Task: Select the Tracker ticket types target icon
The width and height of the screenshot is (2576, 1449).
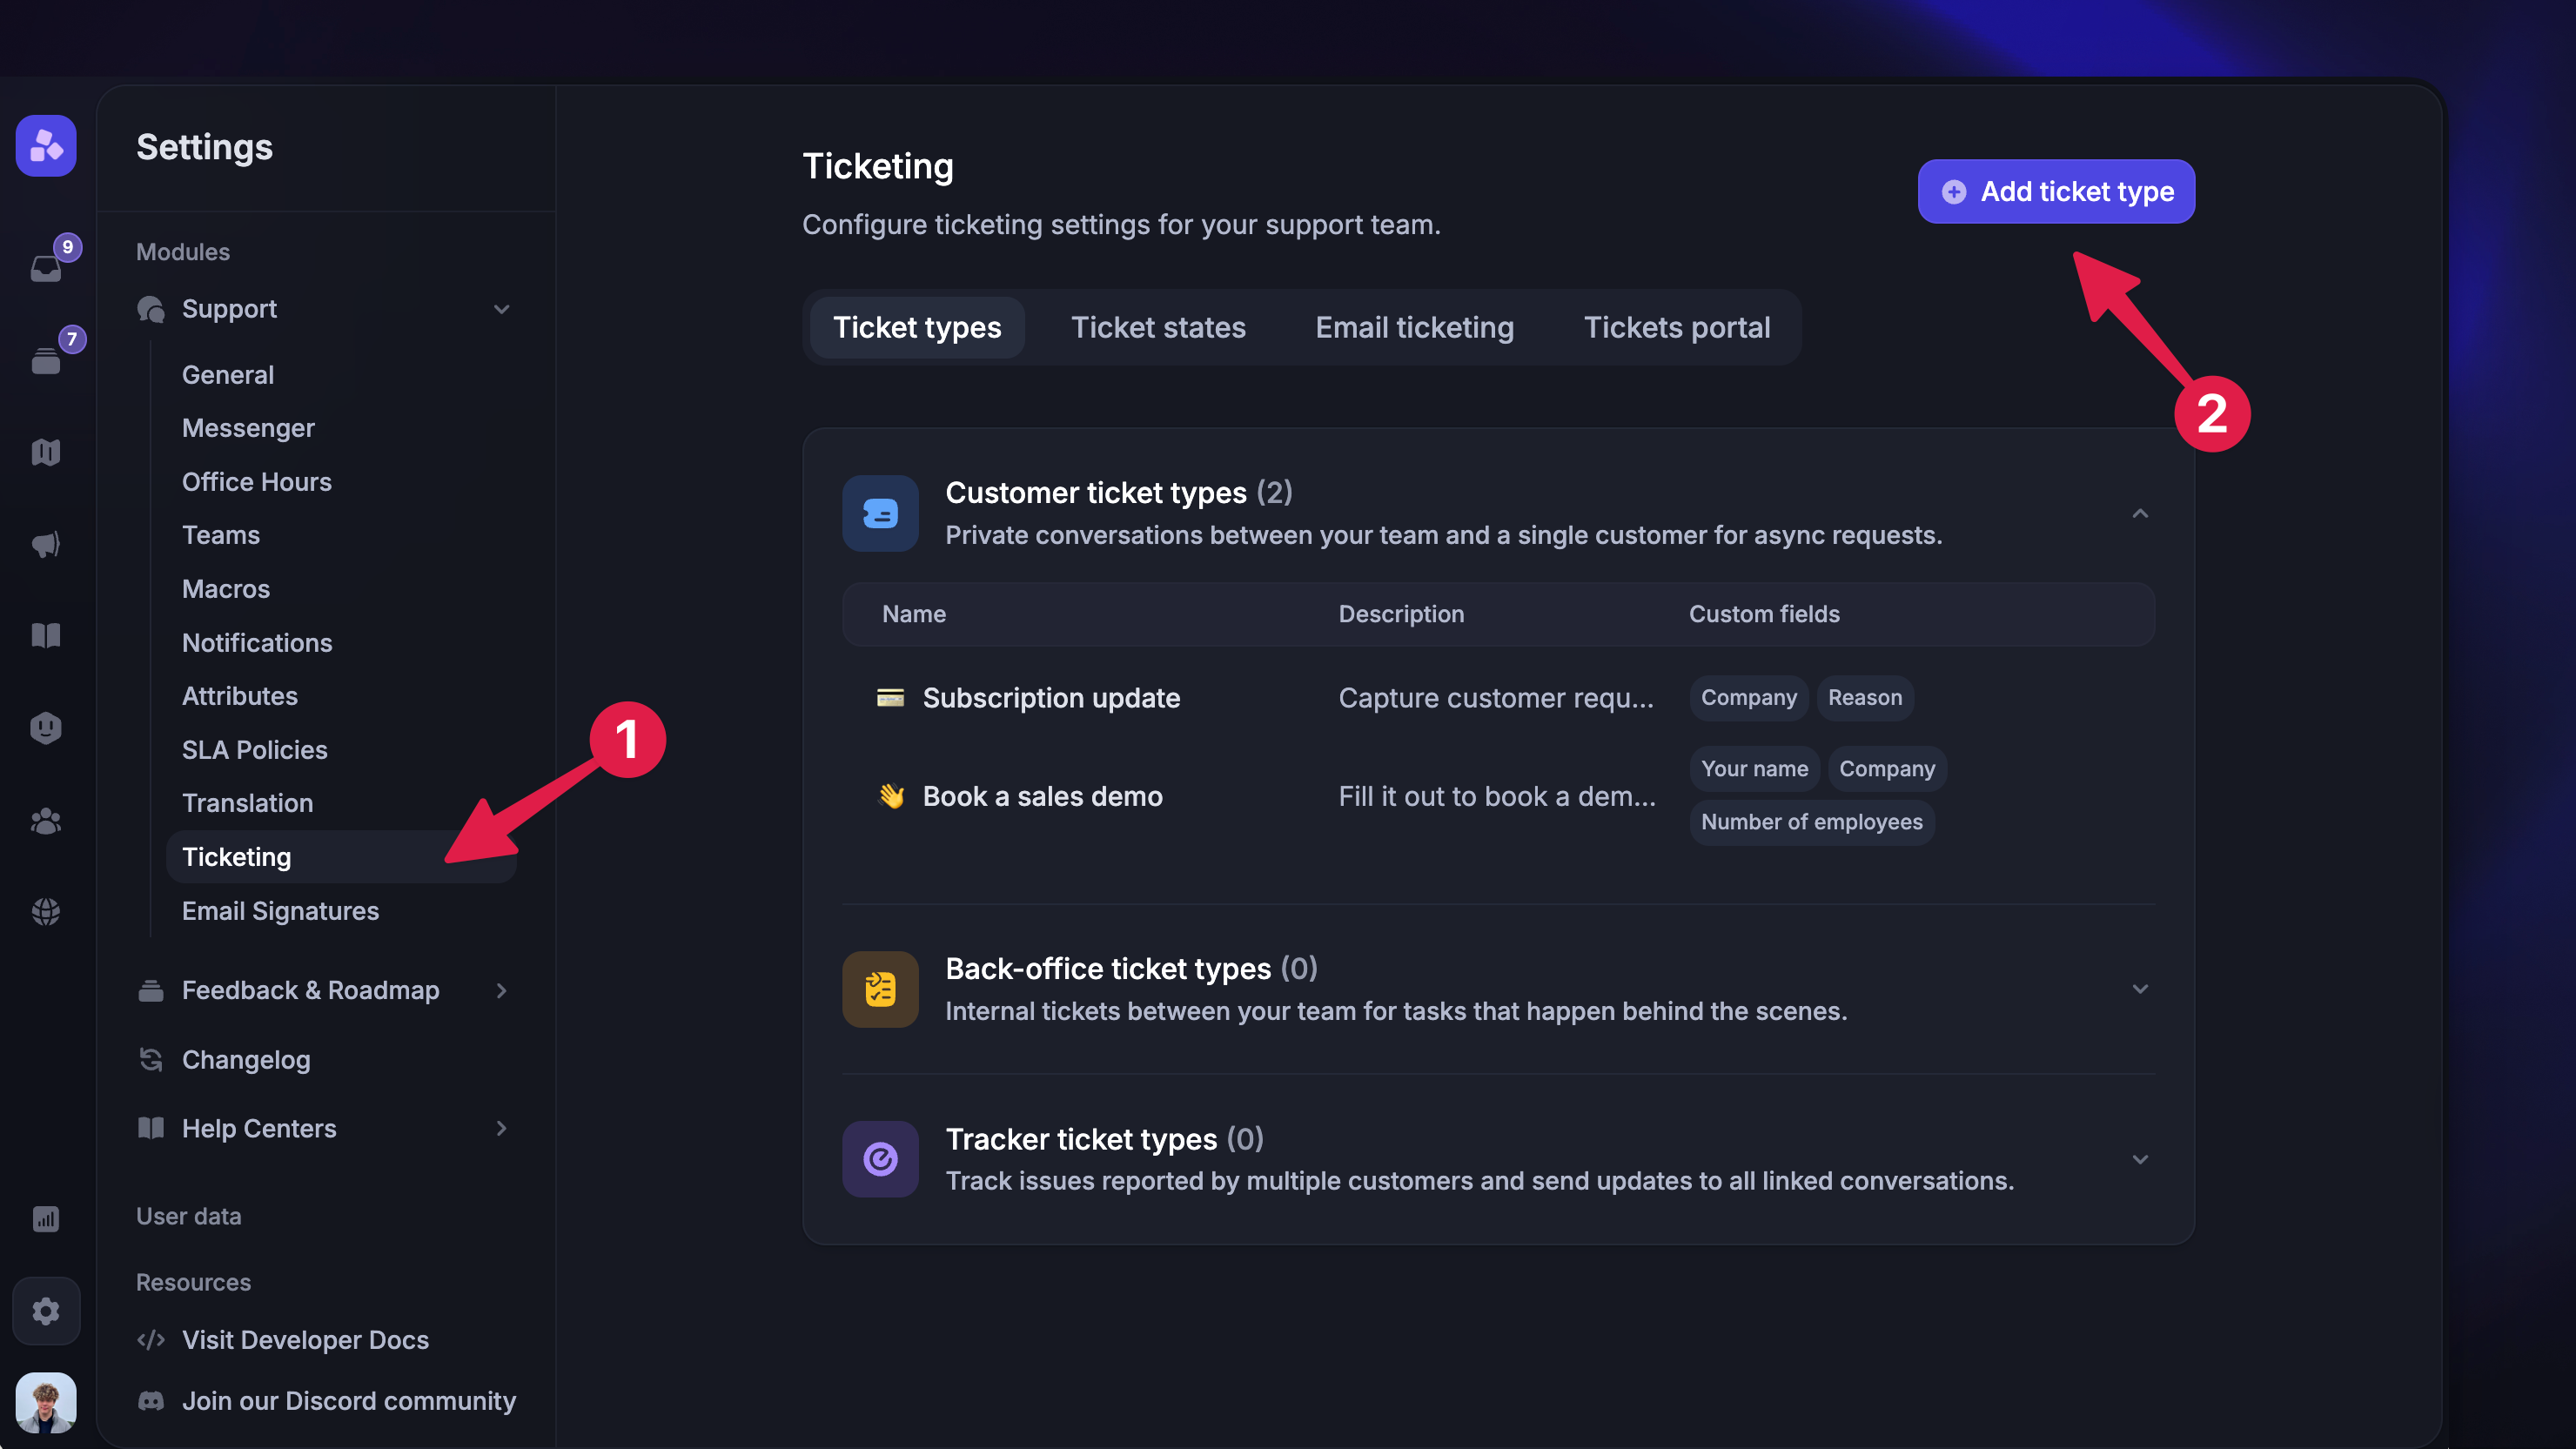Action: pos(880,1159)
